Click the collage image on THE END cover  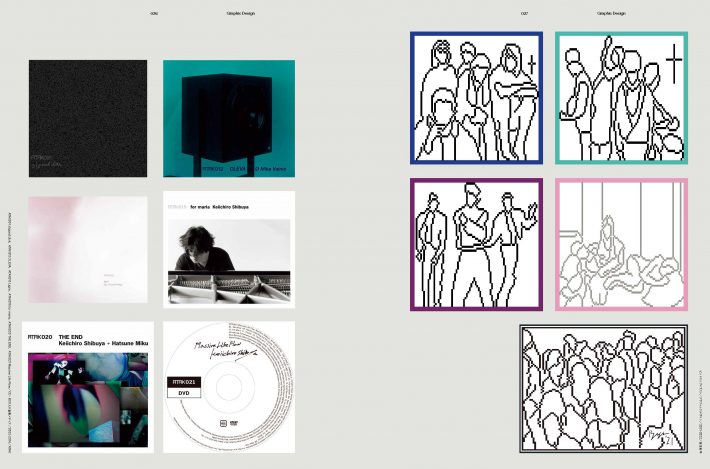tap(88, 400)
